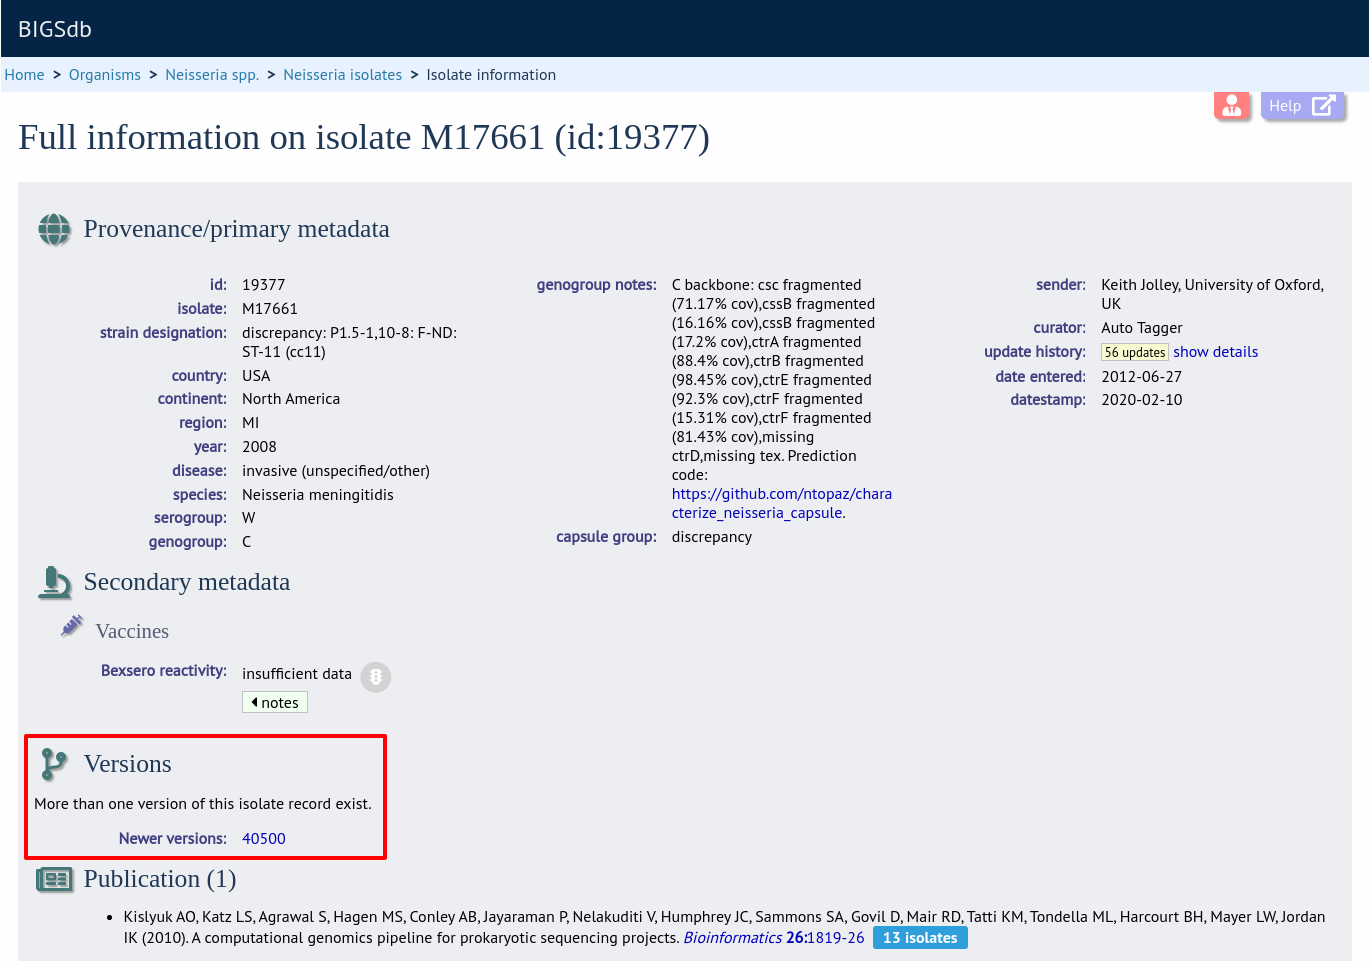Expand the Bexsero notes toggle
The image size is (1372, 961).
[275, 702]
